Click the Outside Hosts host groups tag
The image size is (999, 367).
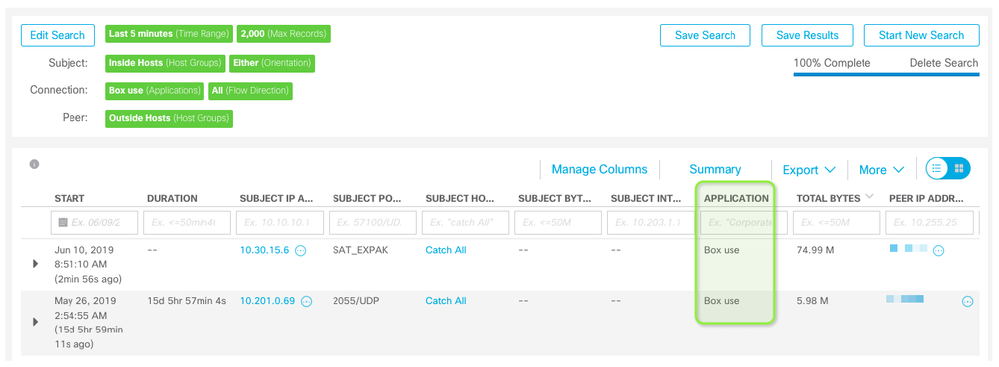169,119
